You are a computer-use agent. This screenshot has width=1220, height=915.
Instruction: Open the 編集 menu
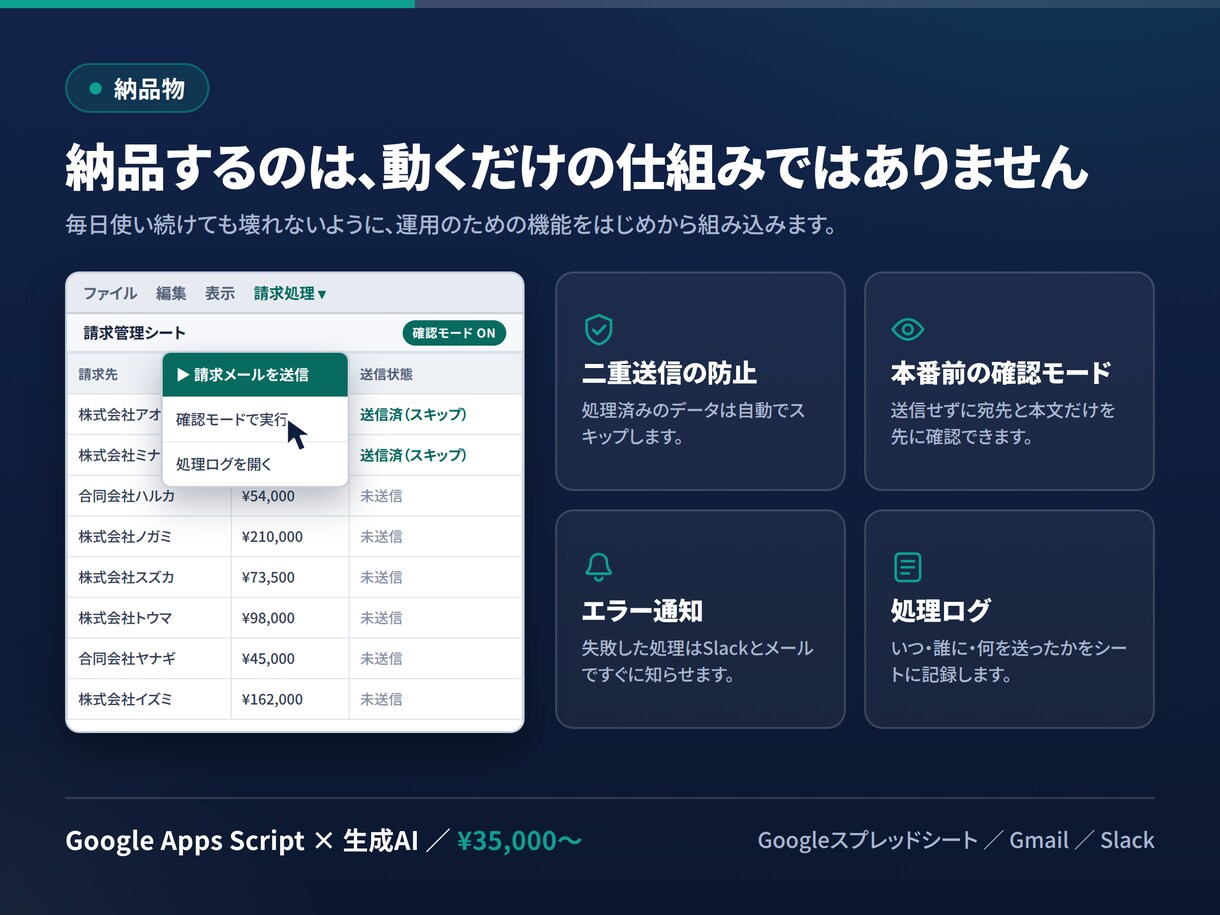click(x=171, y=293)
